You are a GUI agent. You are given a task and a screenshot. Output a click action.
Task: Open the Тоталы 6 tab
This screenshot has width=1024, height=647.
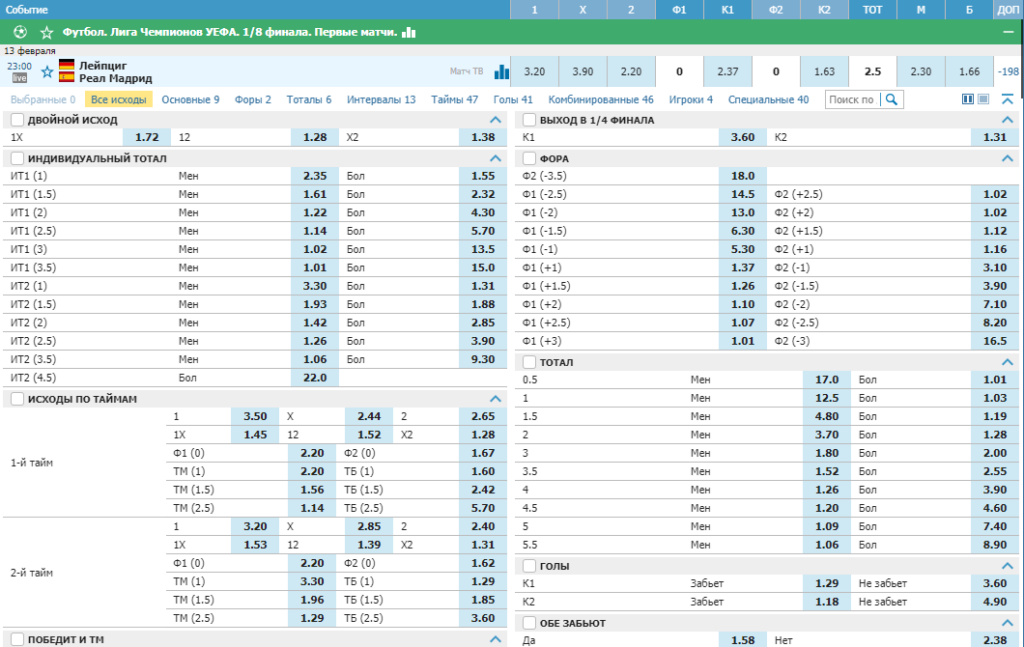coord(309,99)
